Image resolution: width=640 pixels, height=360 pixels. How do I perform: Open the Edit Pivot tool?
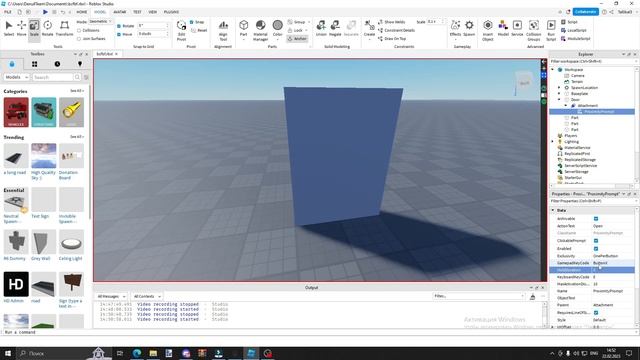click(x=181, y=30)
